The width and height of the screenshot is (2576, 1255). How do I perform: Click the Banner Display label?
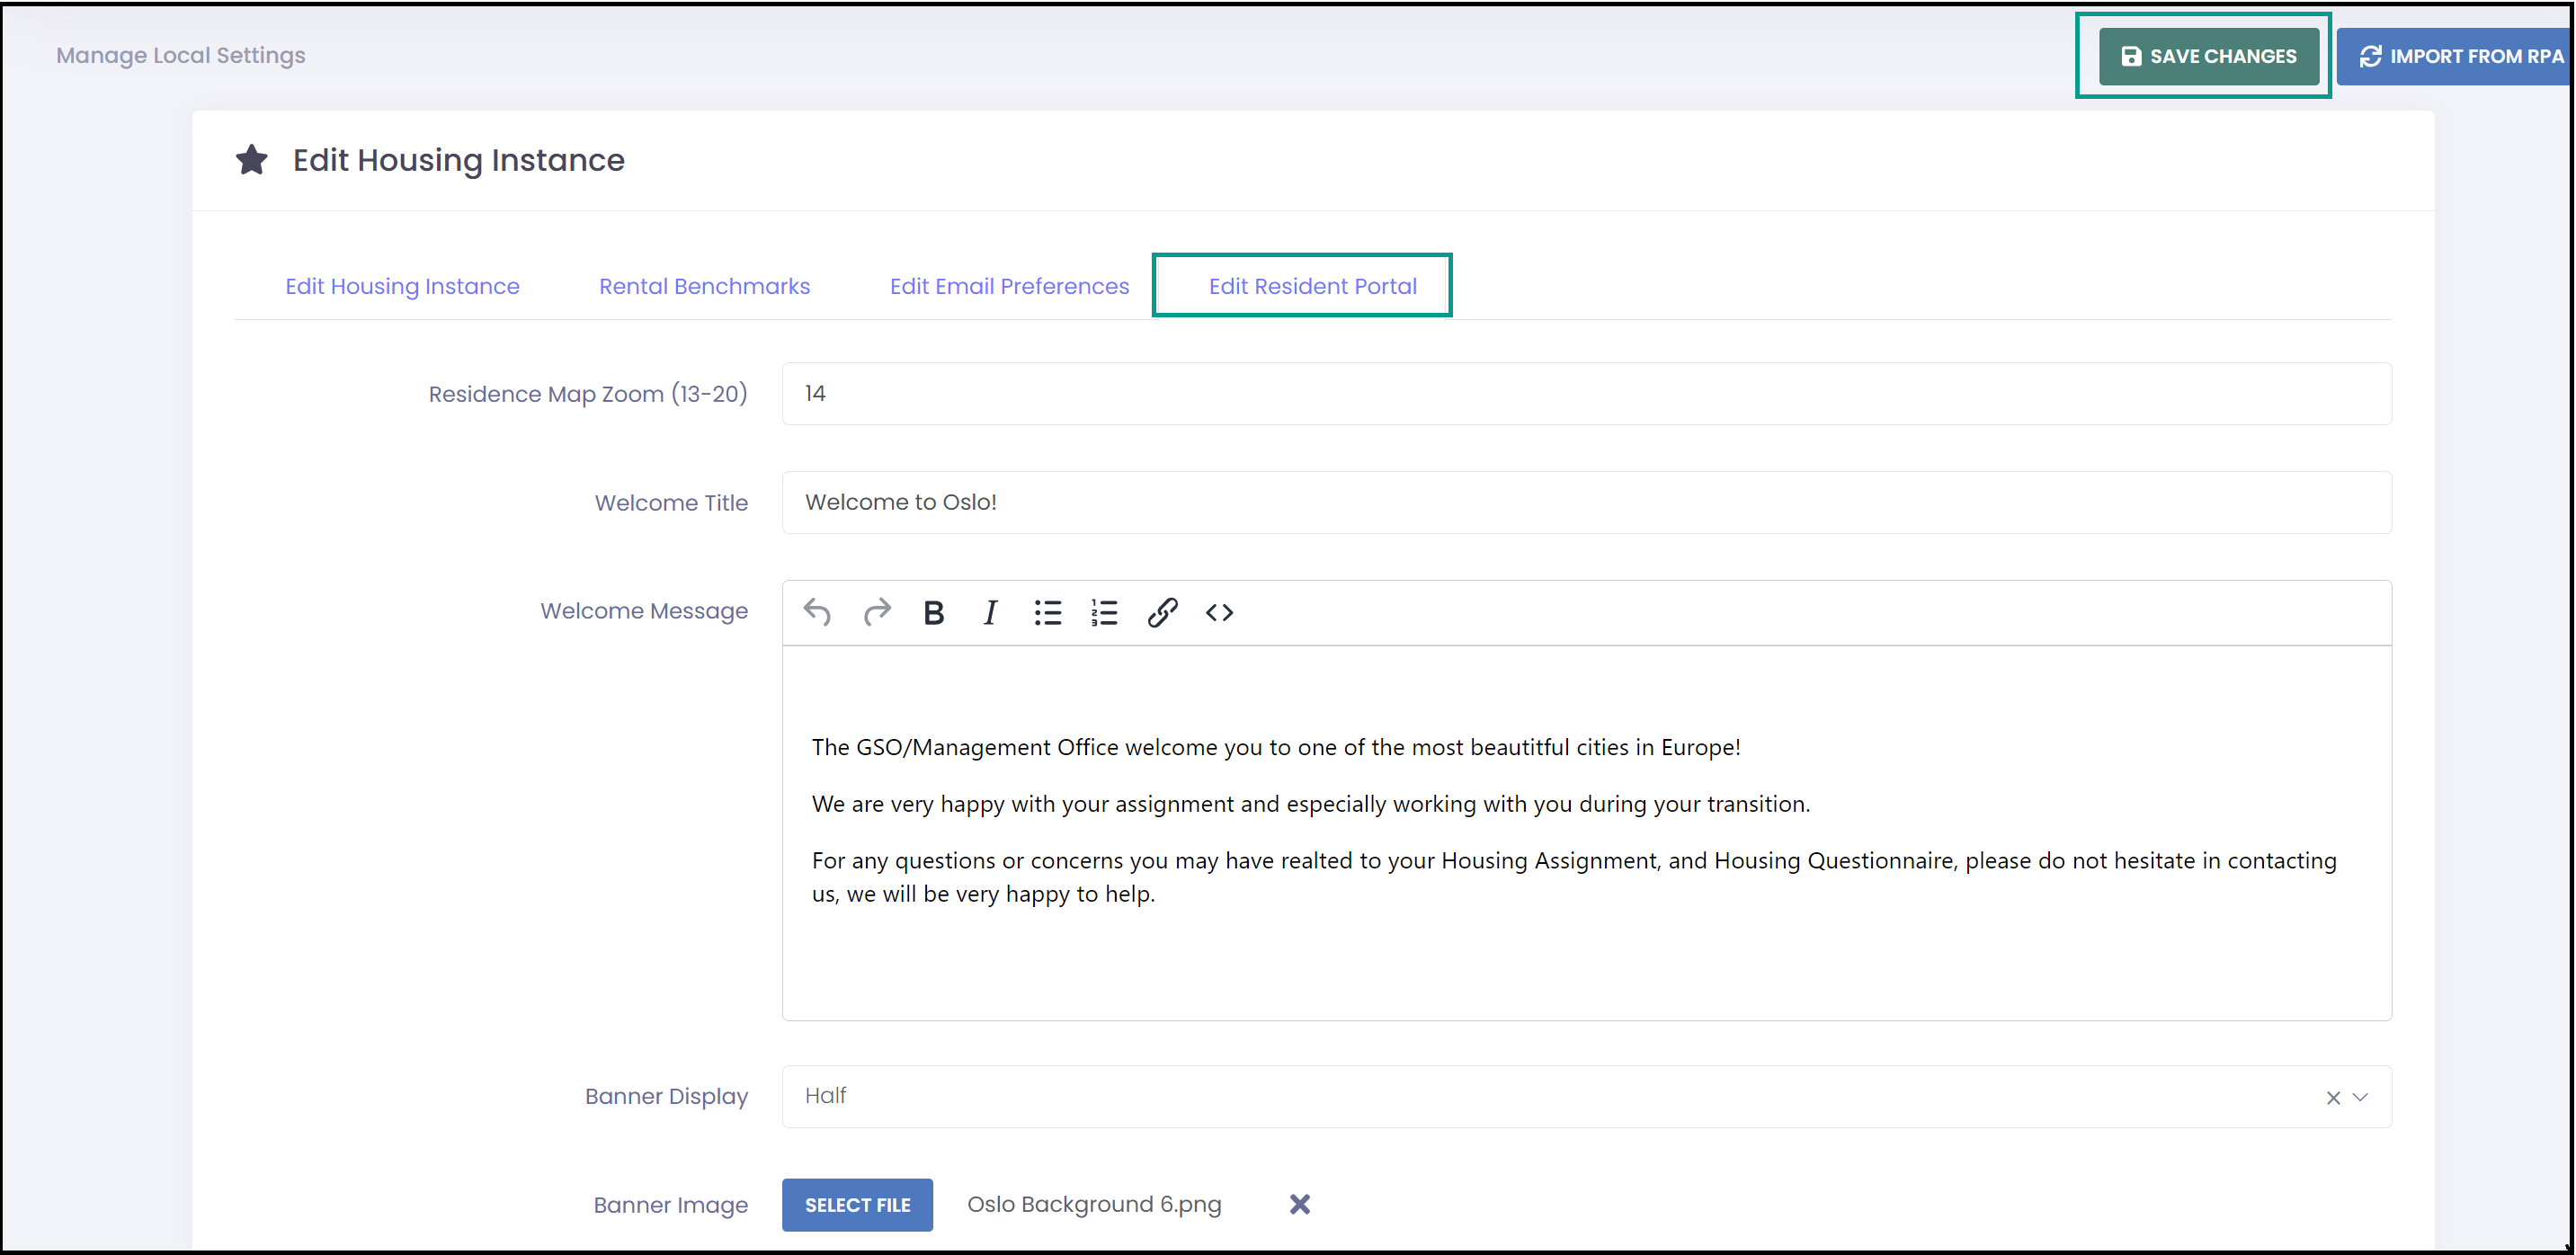(666, 1097)
